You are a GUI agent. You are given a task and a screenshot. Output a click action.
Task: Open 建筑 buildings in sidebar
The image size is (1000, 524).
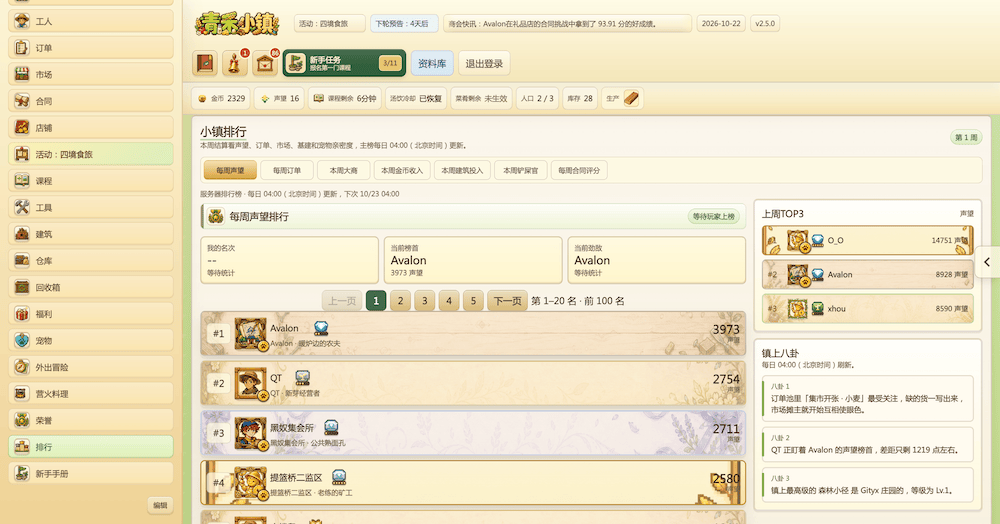pos(91,234)
